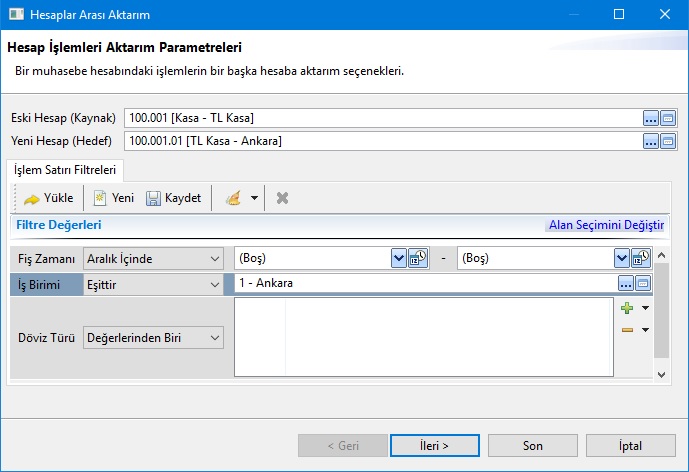Open lookup (...) for Eski Hesap field

(x=651, y=118)
